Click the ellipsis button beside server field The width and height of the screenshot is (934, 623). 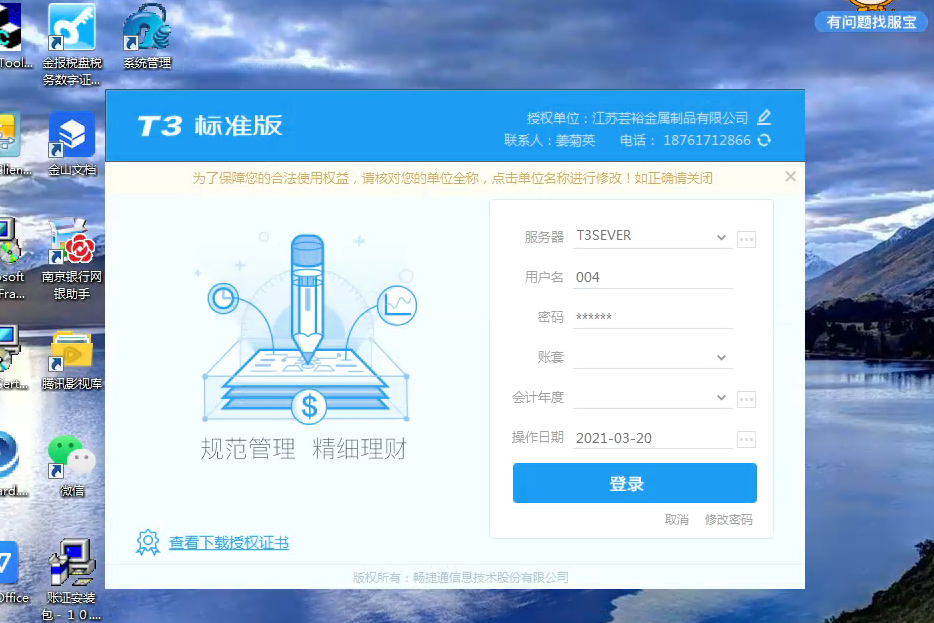click(x=746, y=239)
